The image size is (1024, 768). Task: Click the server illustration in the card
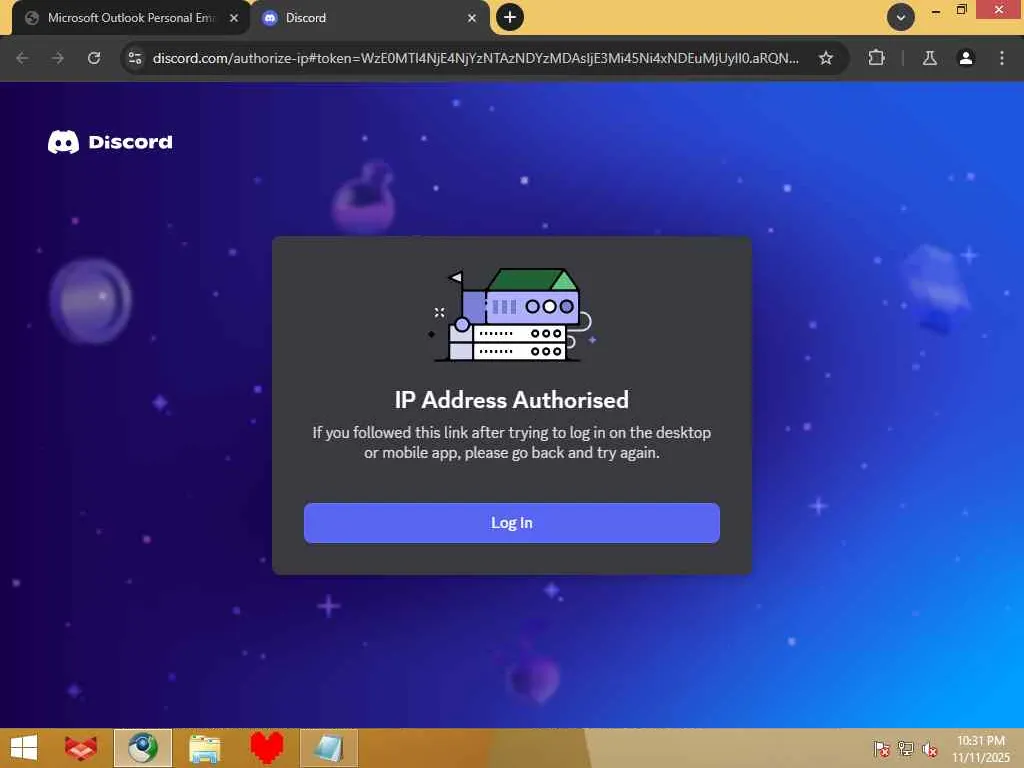tap(512, 315)
